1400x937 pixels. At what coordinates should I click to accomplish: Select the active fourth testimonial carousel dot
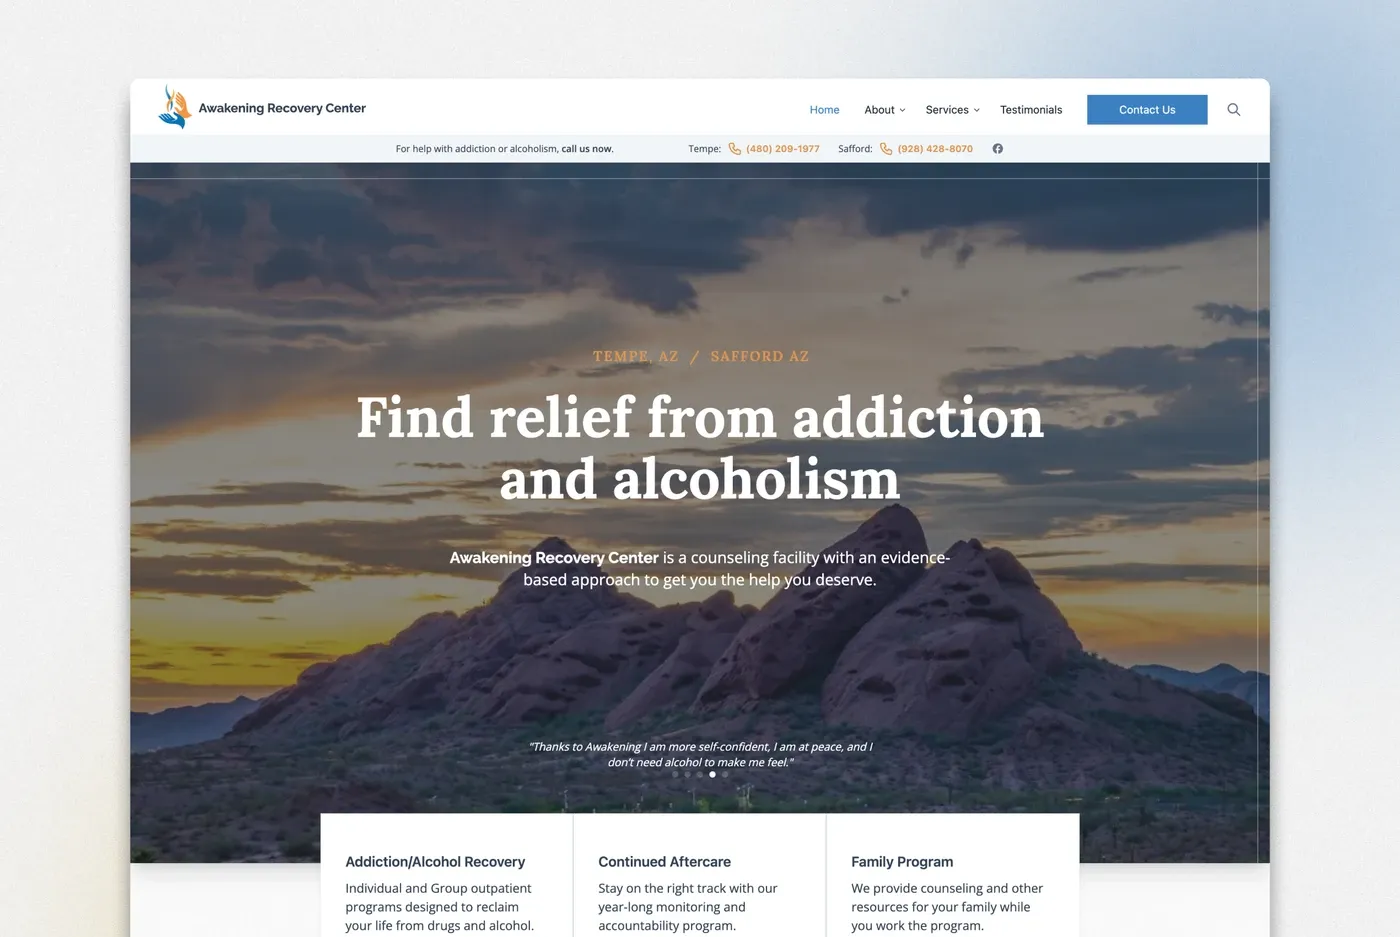click(712, 774)
